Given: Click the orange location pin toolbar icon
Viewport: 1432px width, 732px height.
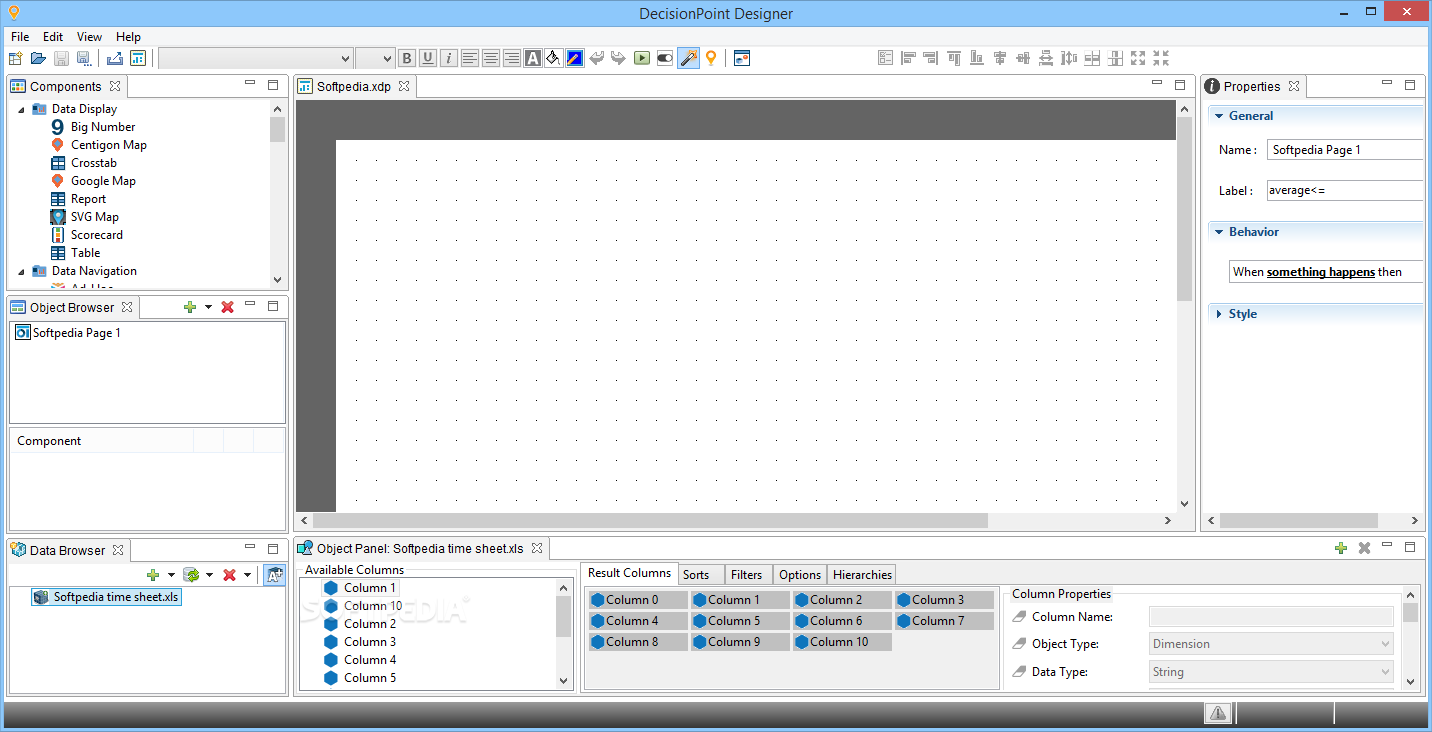Looking at the screenshot, I should coord(711,58).
